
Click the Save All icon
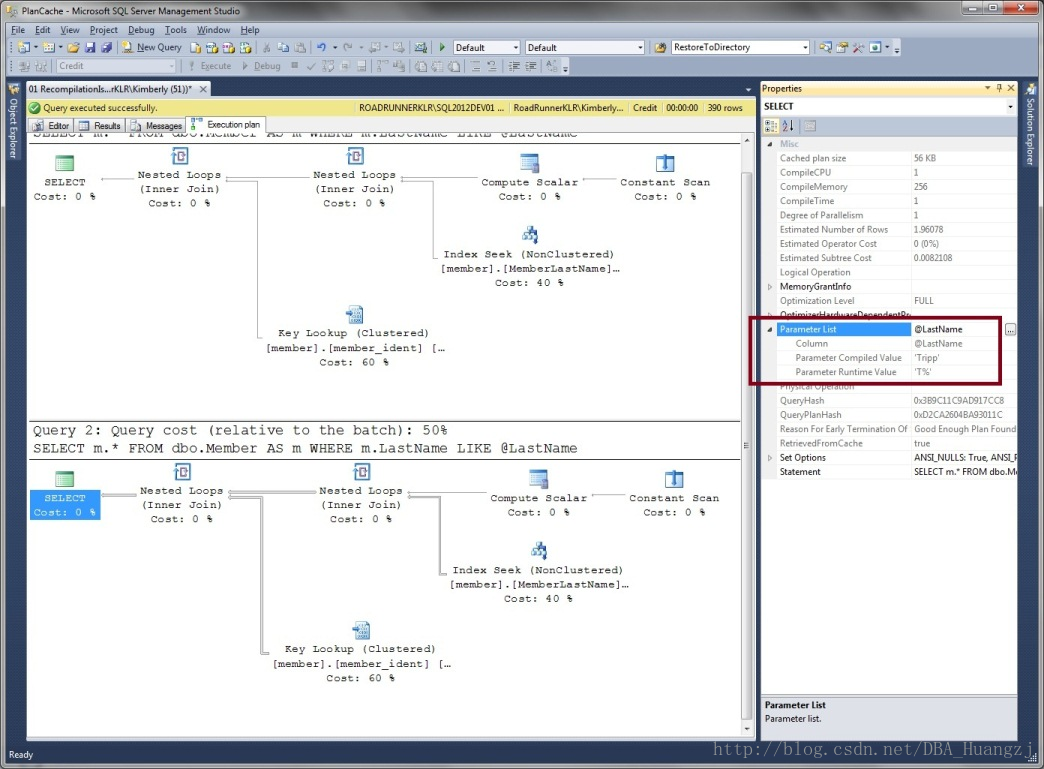106,47
